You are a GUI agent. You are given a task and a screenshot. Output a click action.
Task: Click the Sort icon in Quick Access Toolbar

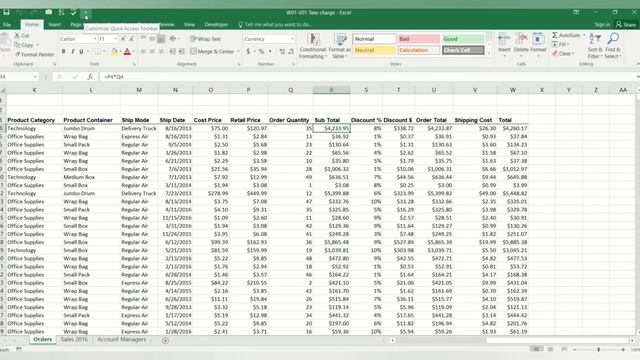tap(61, 13)
